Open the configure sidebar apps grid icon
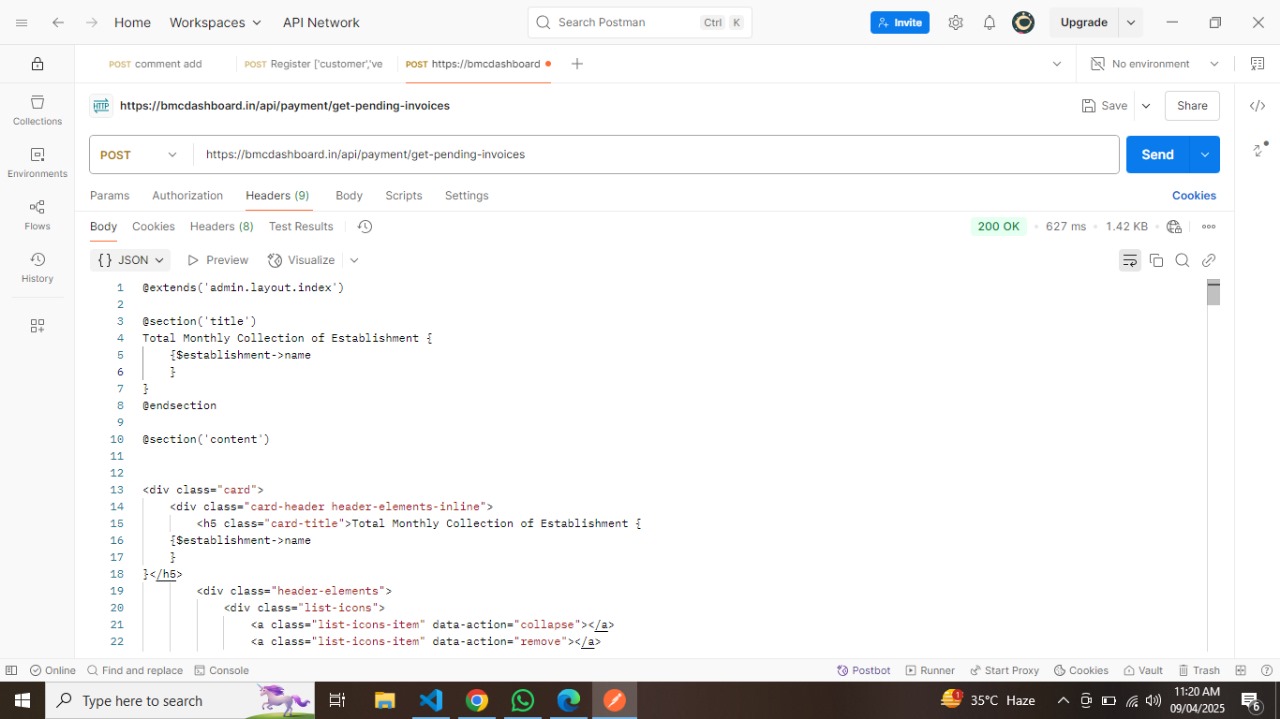This screenshot has height=719, width=1280. pos(37,326)
